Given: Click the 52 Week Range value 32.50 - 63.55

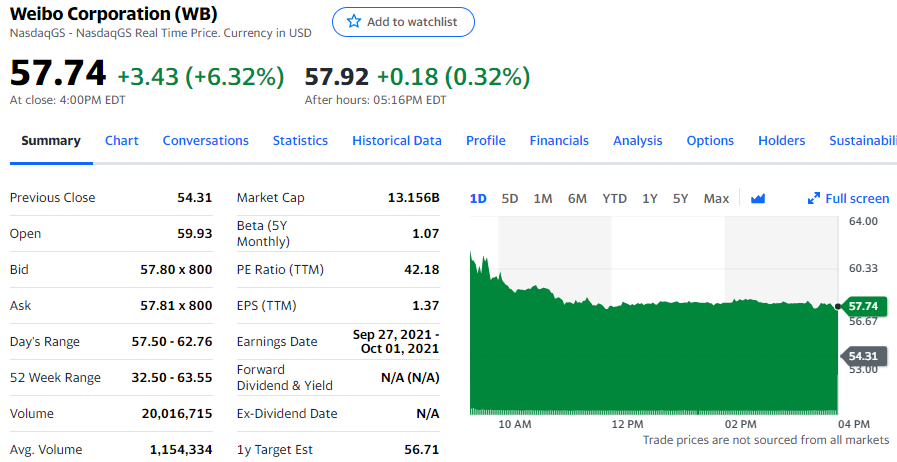Looking at the screenshot, I should (x=172, y=377).
